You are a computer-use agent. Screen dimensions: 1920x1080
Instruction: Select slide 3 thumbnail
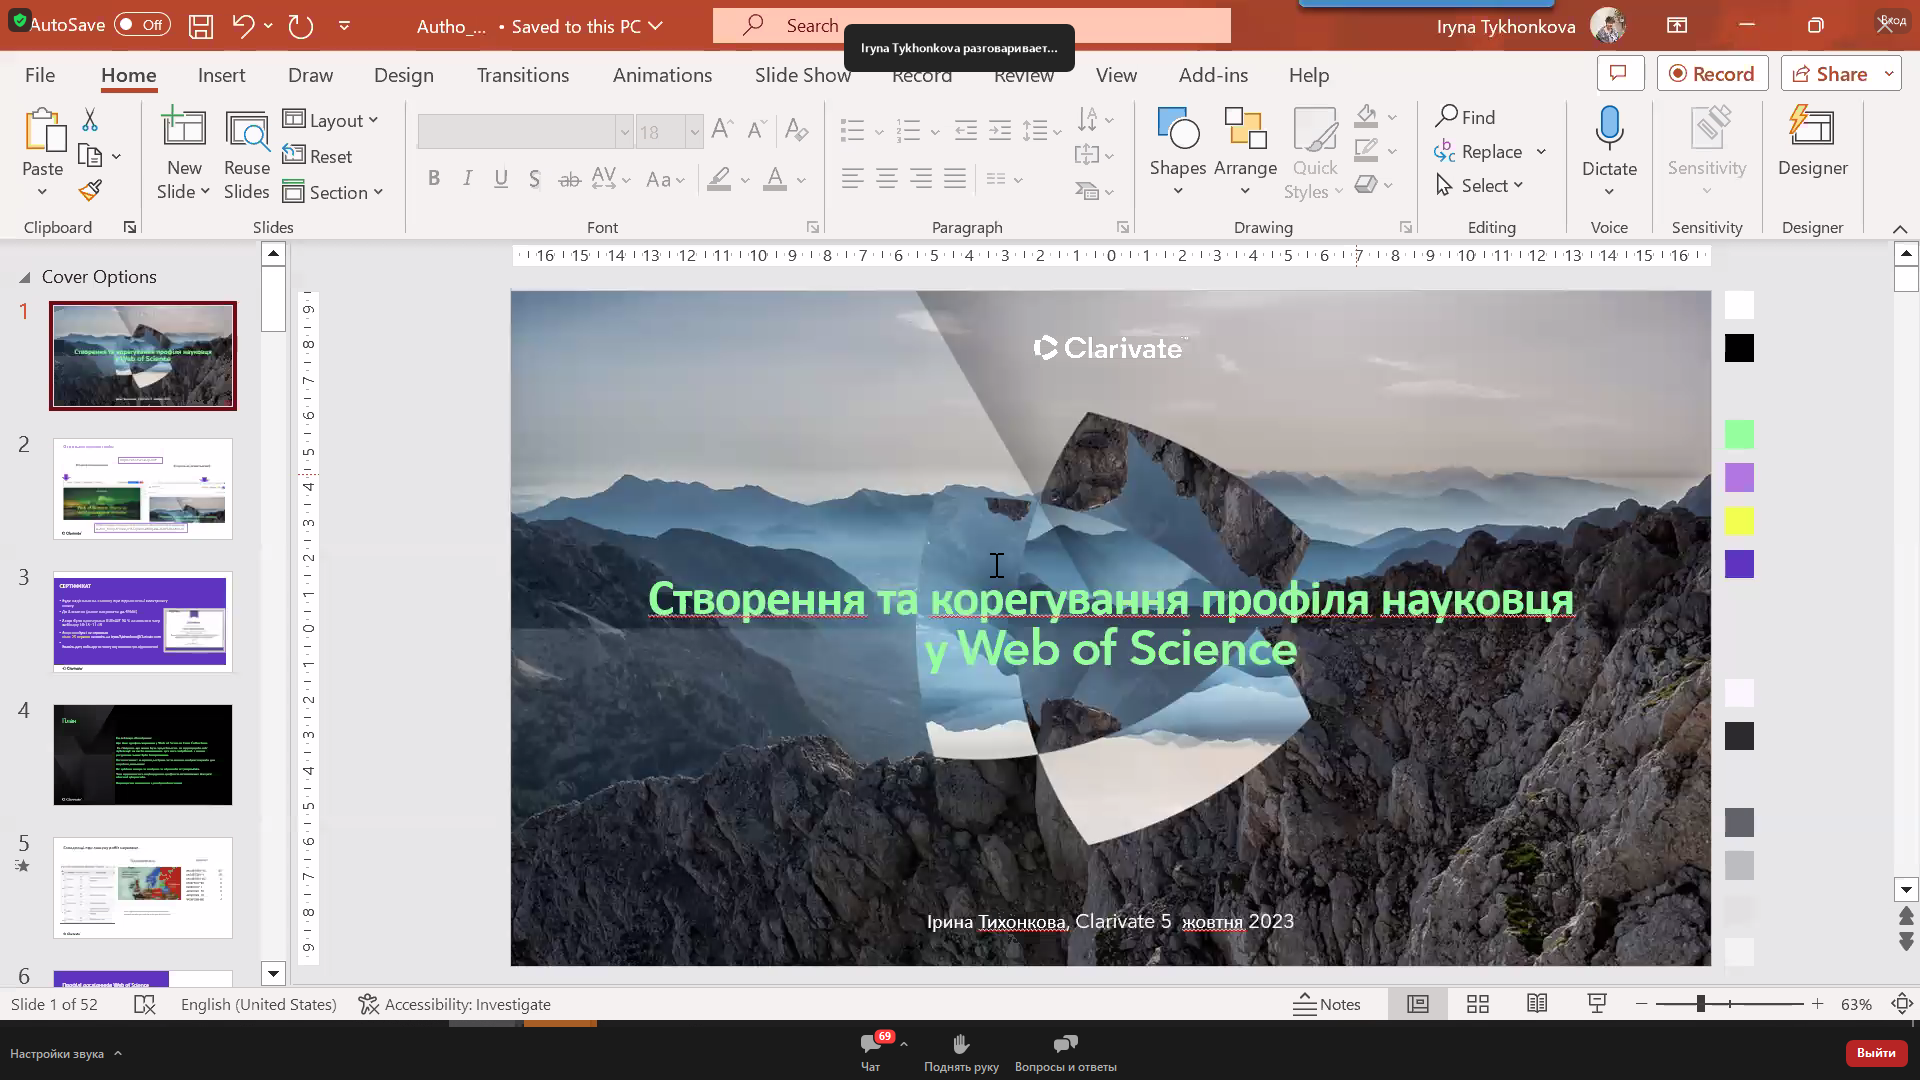point(143,622)
